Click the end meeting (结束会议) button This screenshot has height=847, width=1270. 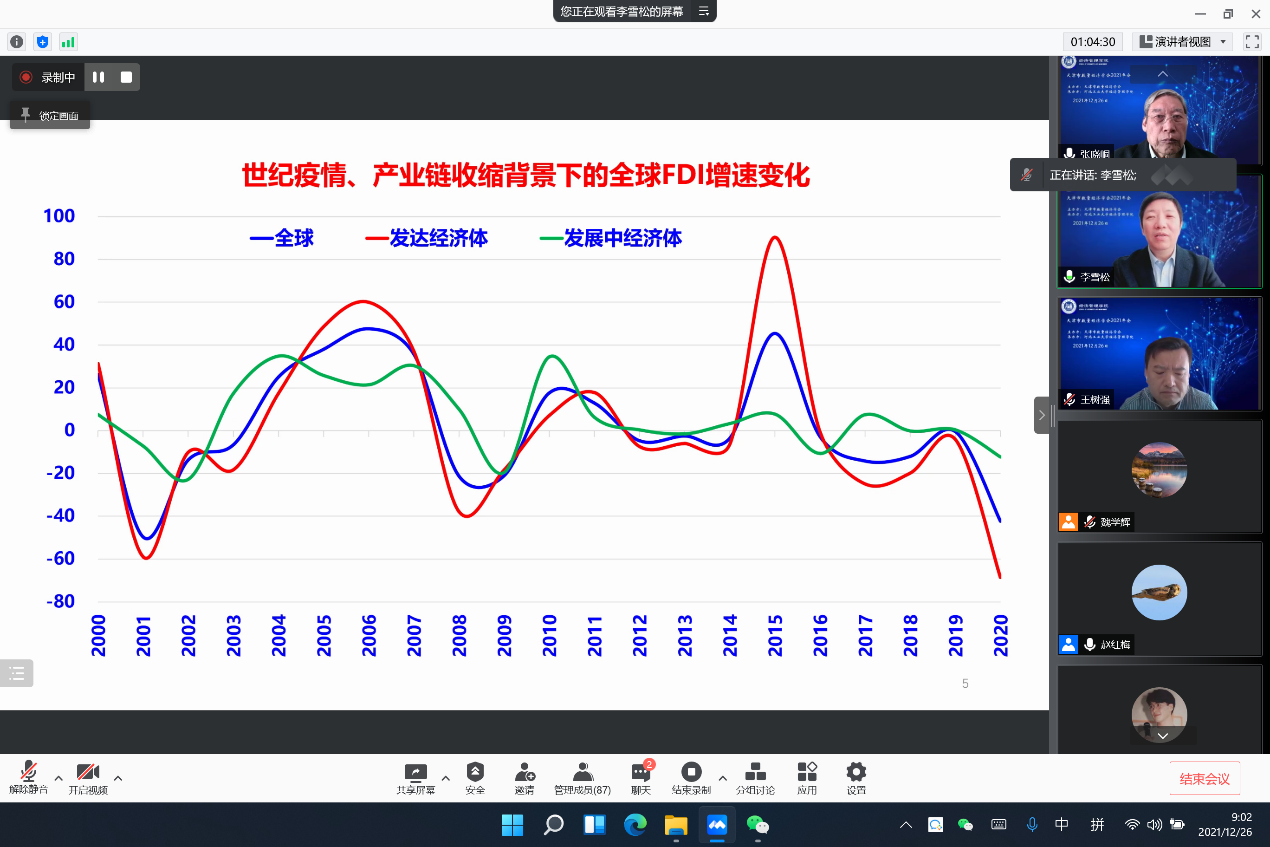pyautogui.click(x=1204, y=779)
